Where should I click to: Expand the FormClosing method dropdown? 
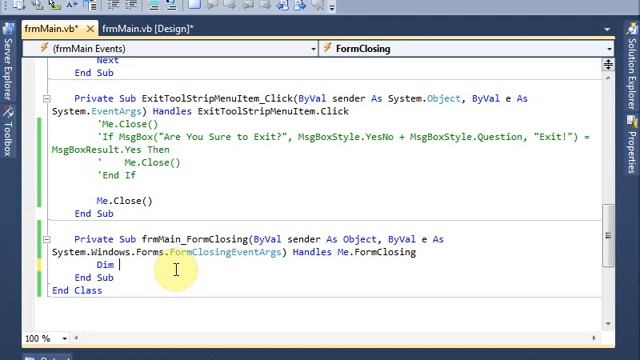(609, 49)
